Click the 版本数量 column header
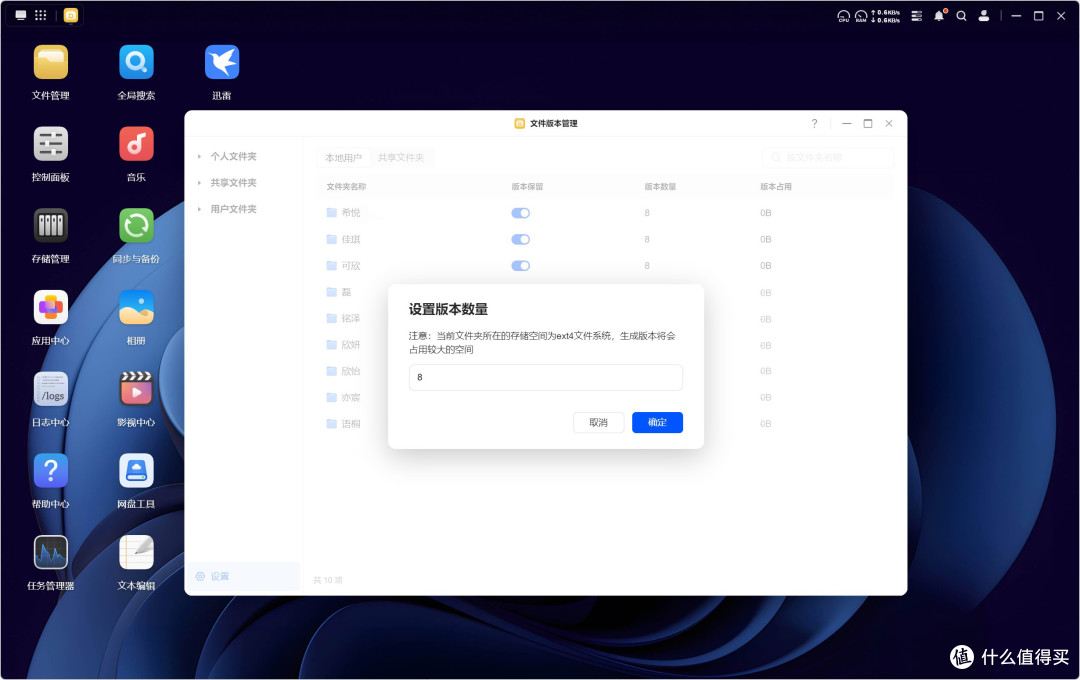Image resolution: width=1080 pixels, height=680 pixels. (x=660, y=187)
